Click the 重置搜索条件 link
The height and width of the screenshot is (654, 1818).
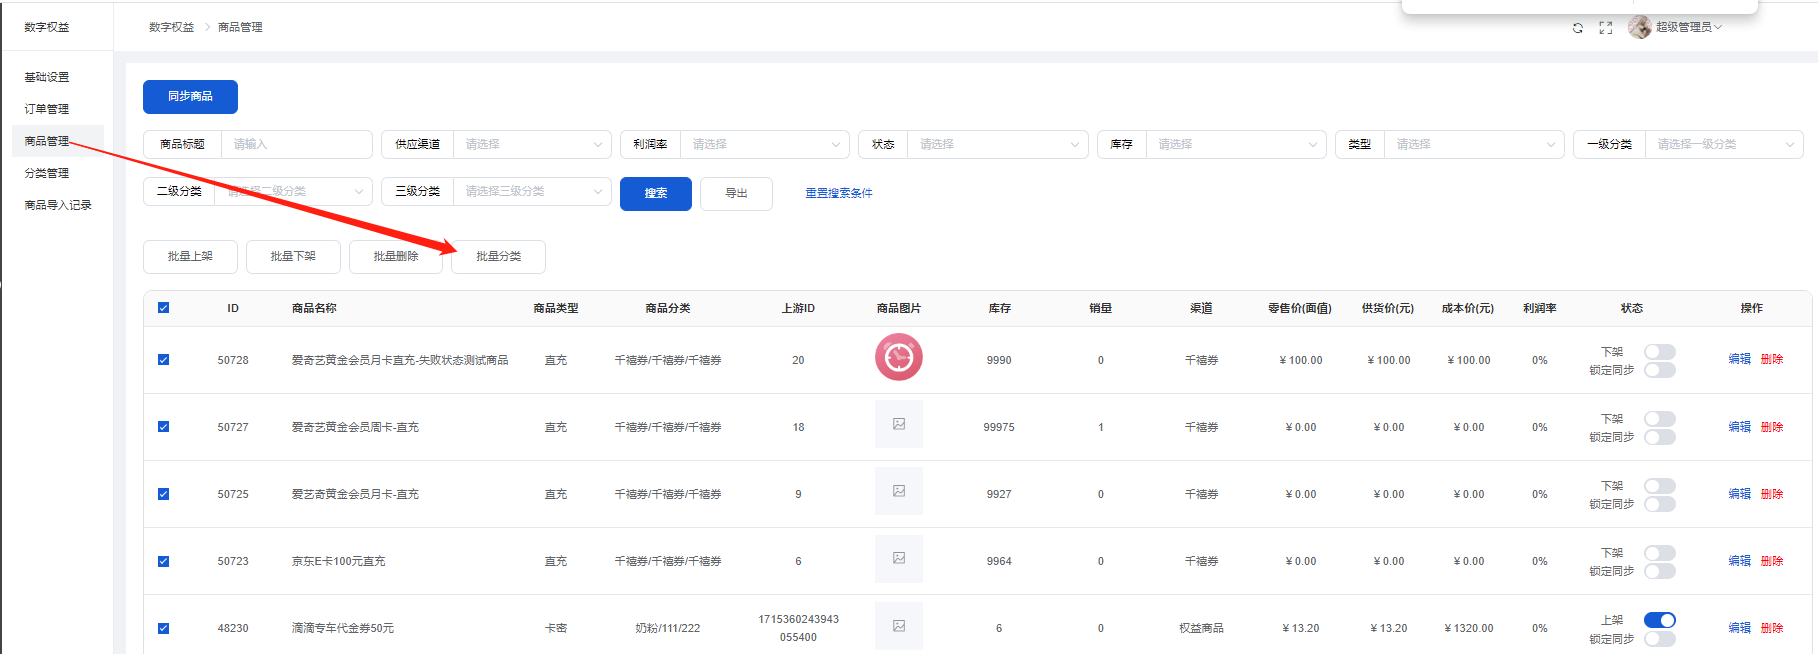coord(838,193)
